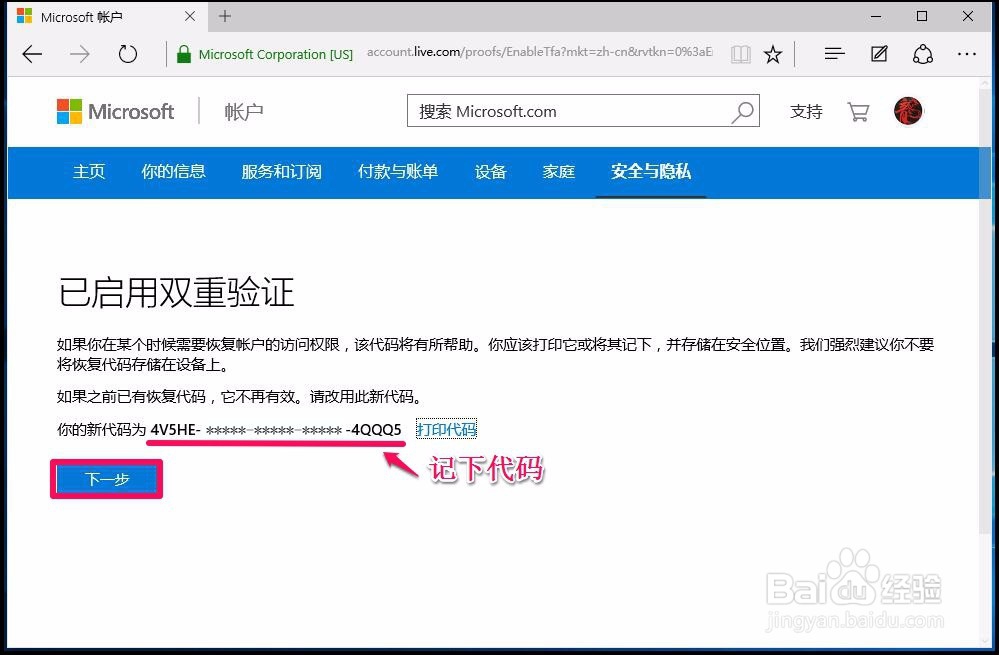This screenshot has width=999, height=655.
Task: Click the Microsoft 帐户 browser tab
Action: [107, 17]
